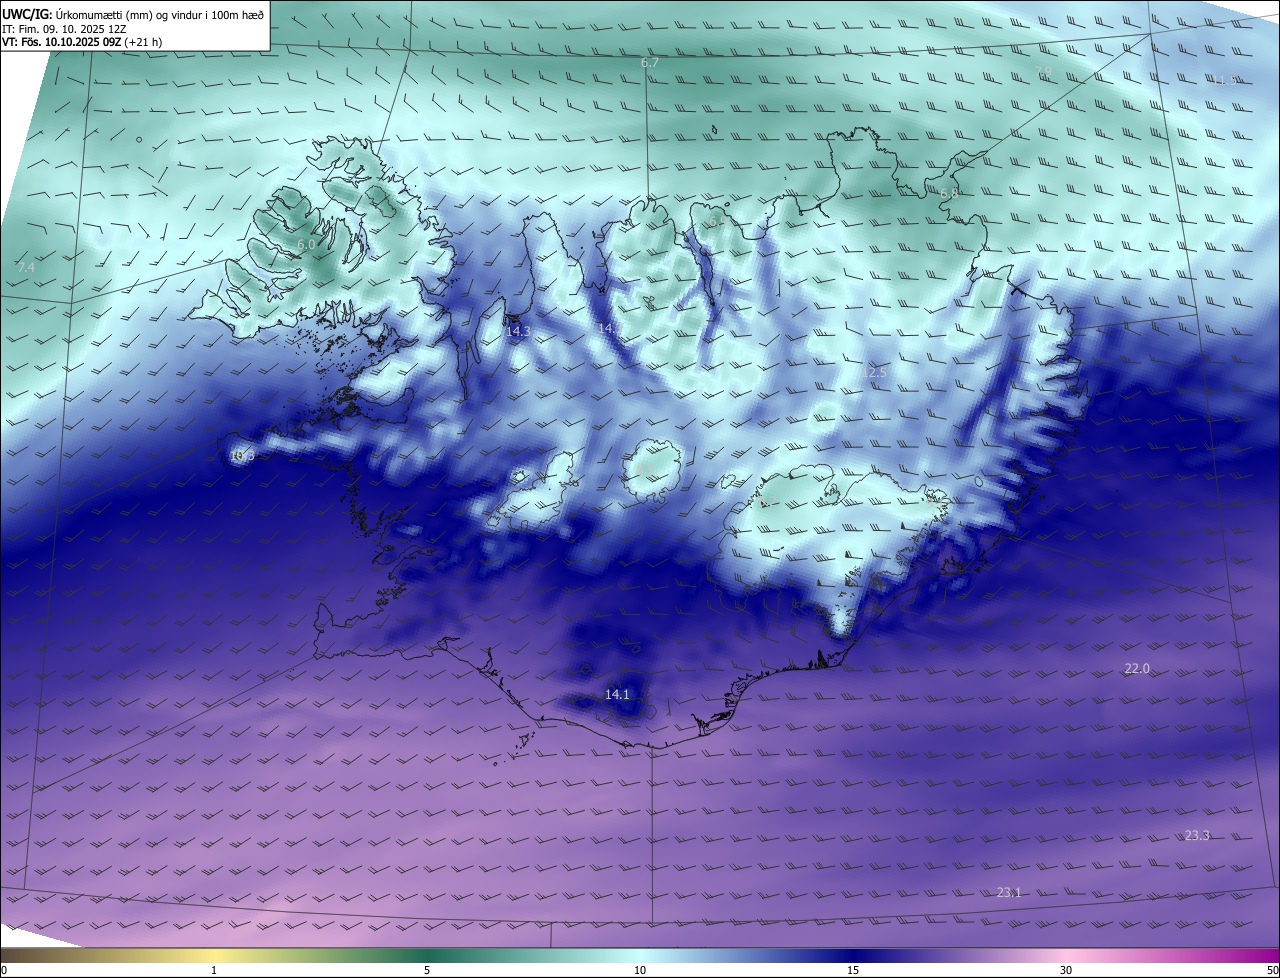Viewport: 1280px width, 978px height.
Task: Click the 12.5 value label
Action: pos(874,372)
